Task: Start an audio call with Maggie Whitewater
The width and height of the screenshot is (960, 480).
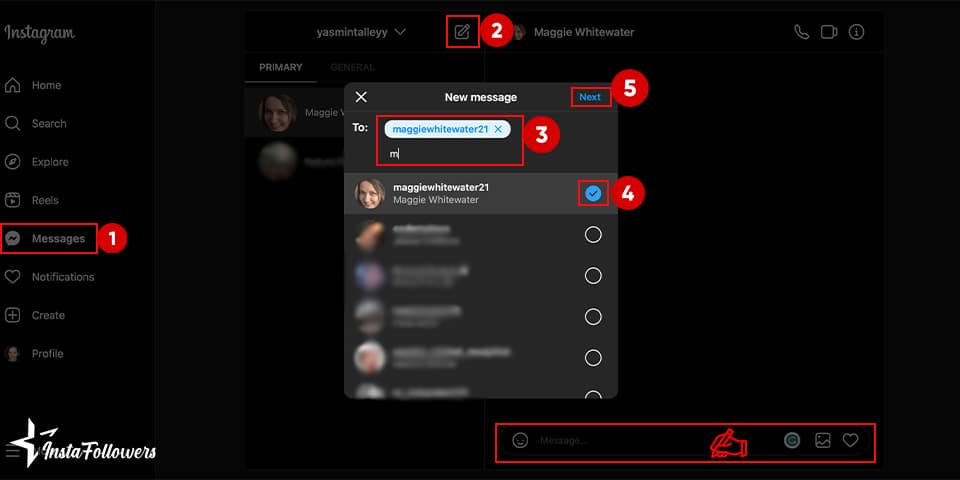Action: pos(801,32)
